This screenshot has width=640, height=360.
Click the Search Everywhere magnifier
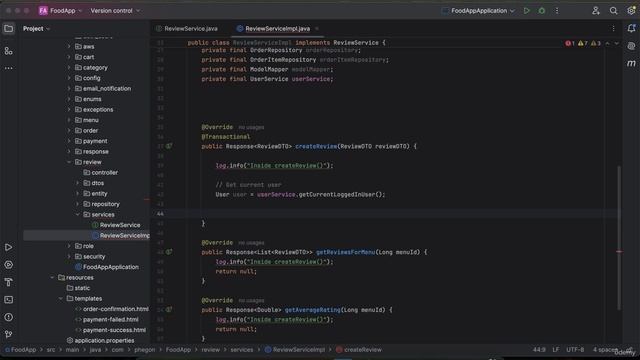[613, 11]
